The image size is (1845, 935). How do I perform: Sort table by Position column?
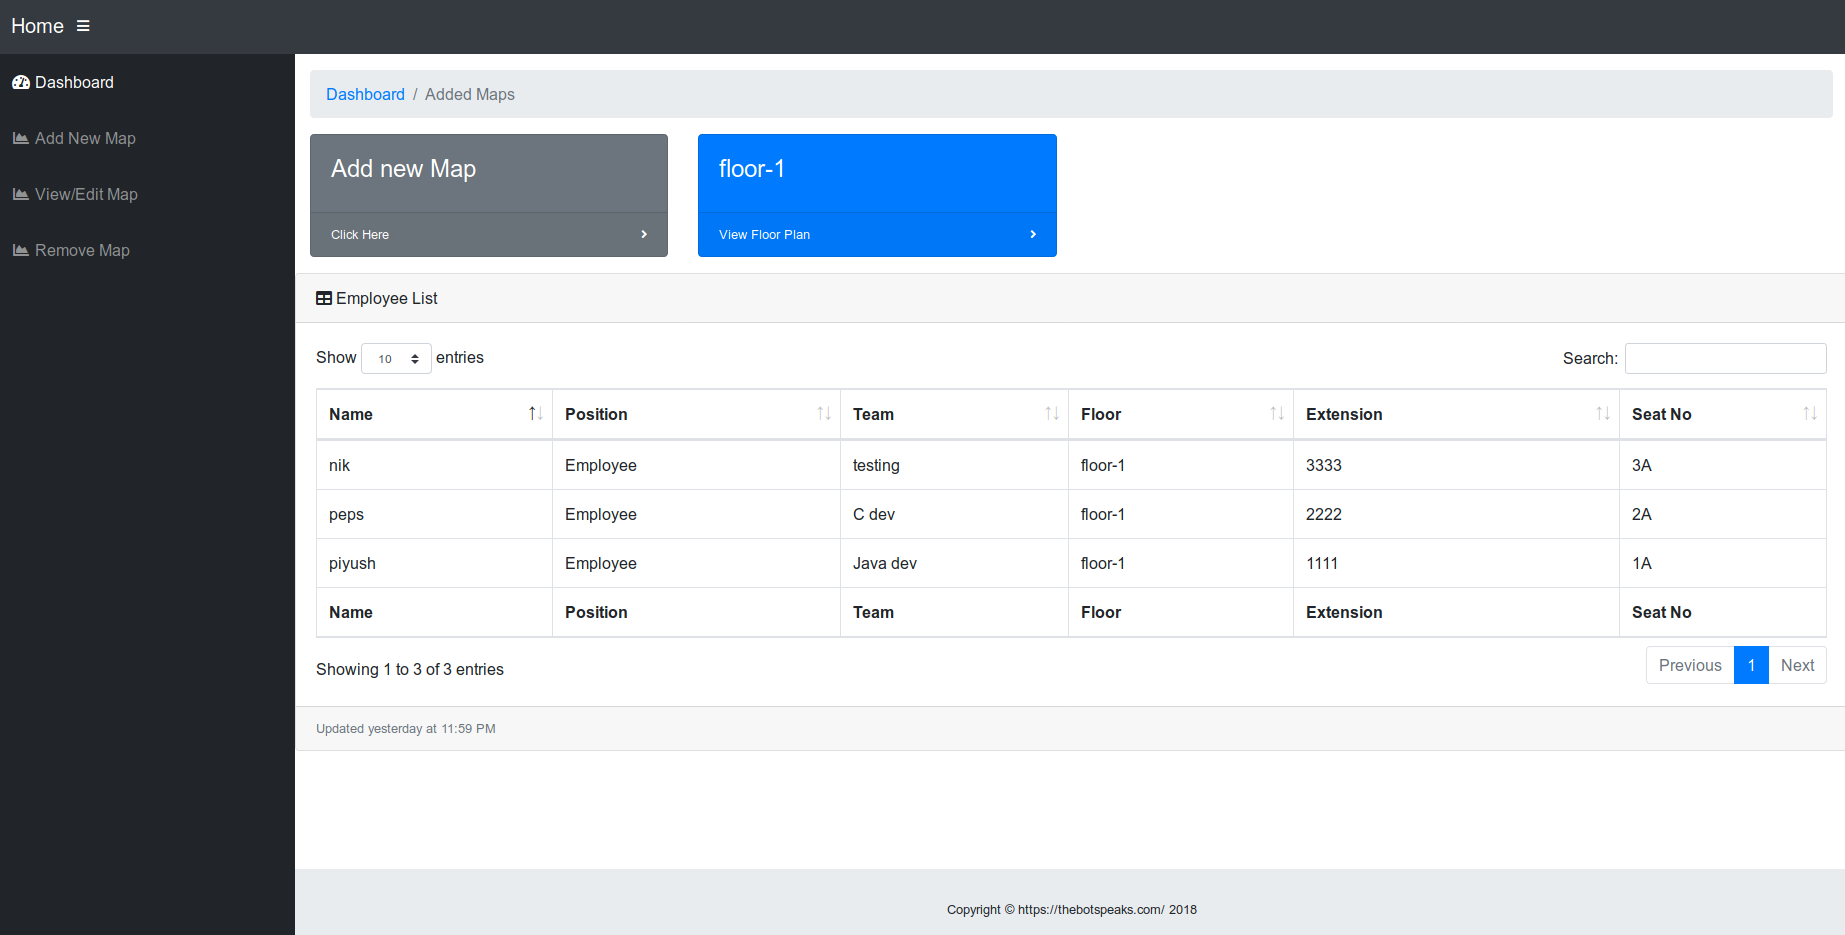[x=696, y=414]
